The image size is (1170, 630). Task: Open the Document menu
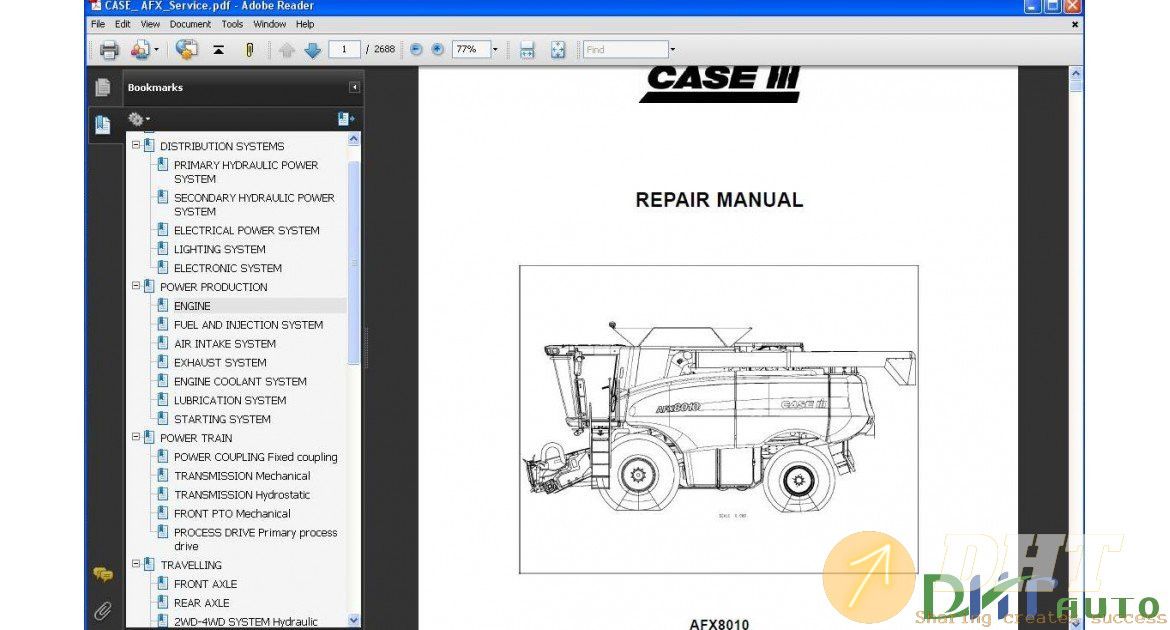pyautogui.click(x=190, y=24)
